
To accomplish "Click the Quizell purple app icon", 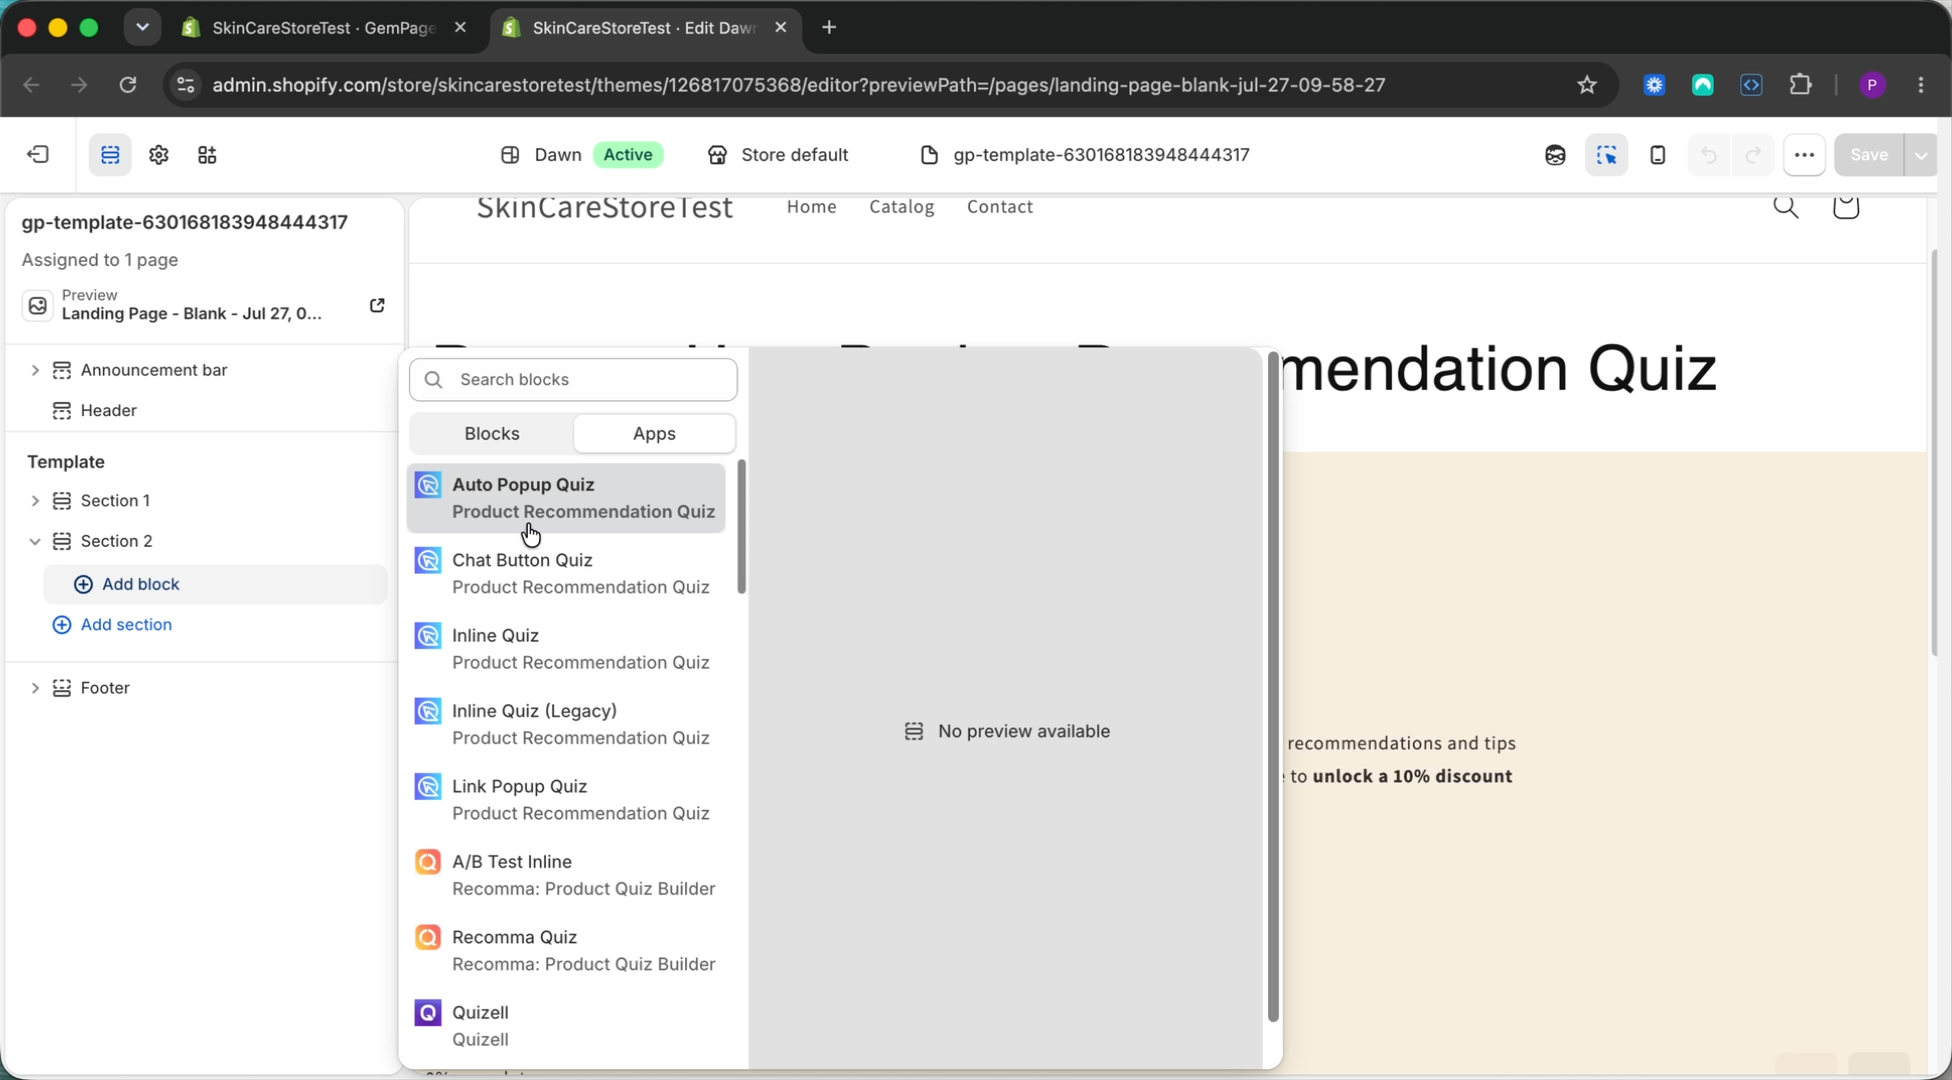I will pos(428,1013).
